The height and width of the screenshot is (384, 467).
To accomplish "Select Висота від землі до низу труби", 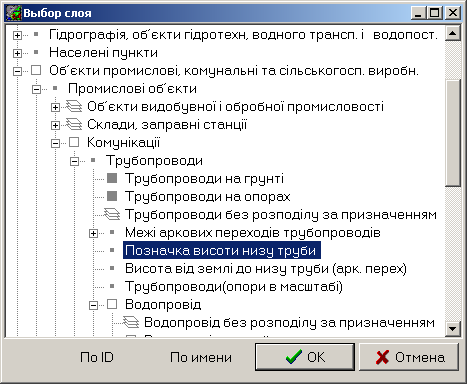I will [x=266, y=268].
